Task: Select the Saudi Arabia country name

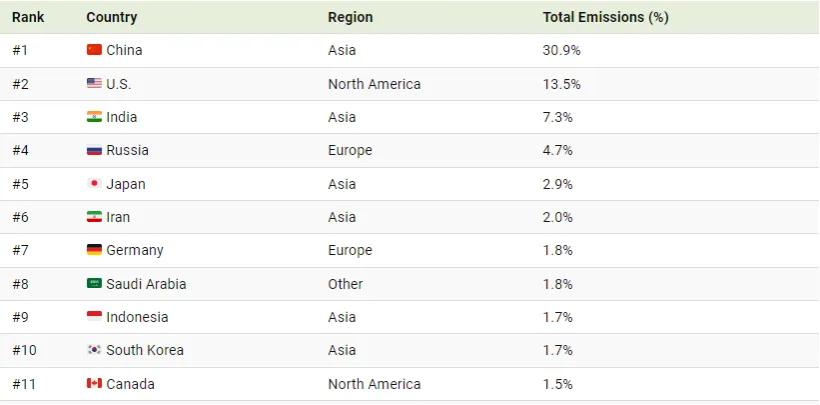Action: 146,284
